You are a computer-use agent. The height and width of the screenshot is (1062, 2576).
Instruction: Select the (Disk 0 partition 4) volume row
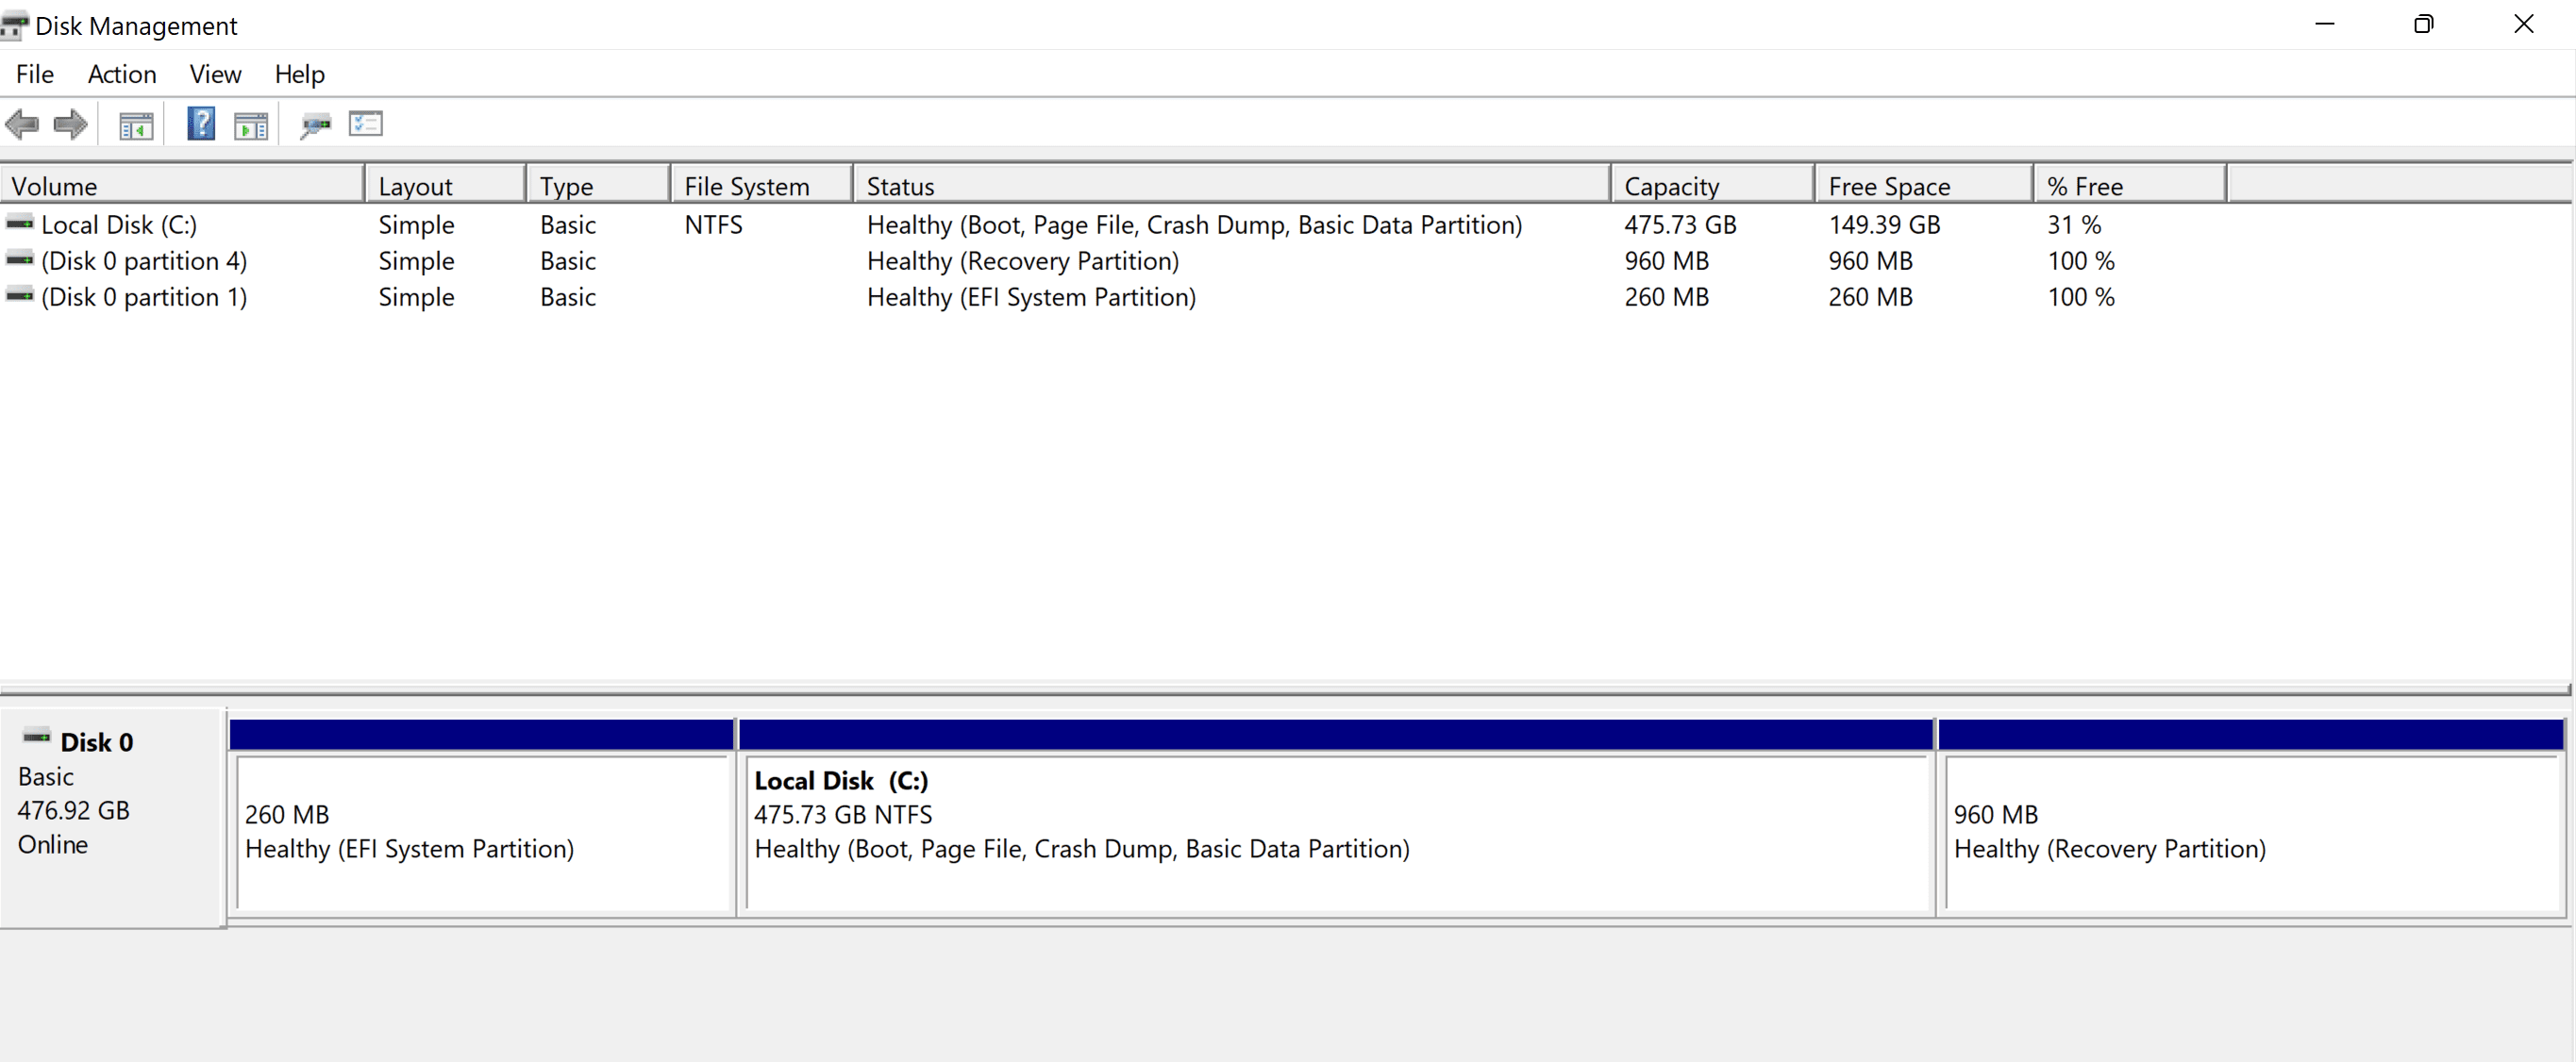click(x=1113, y=261)
